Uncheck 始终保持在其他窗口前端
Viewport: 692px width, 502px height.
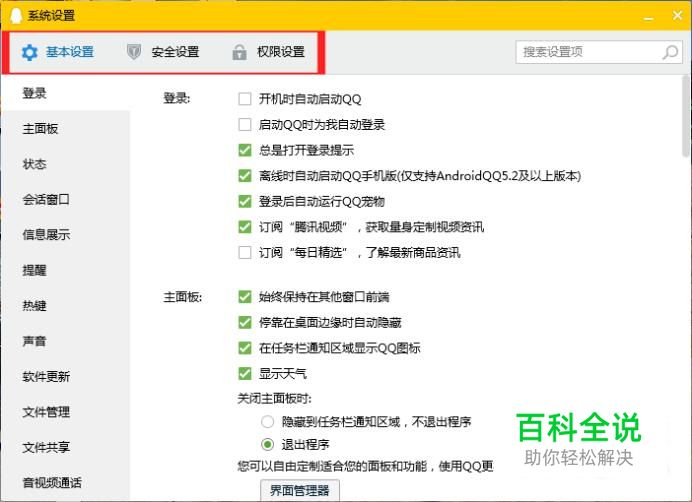[244, 297]
